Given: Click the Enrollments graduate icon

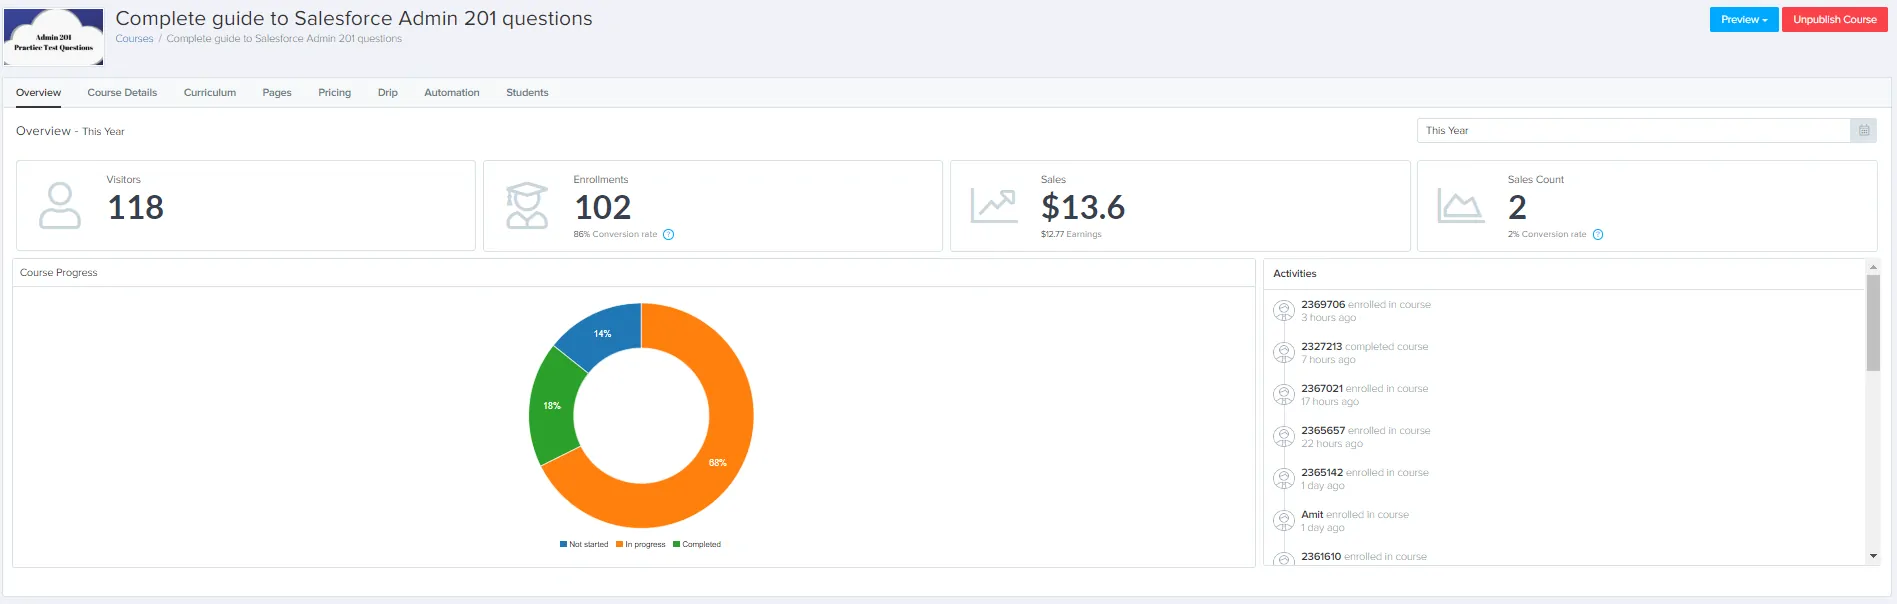Looking at the screenshot, I should click(x=527, y=206).
